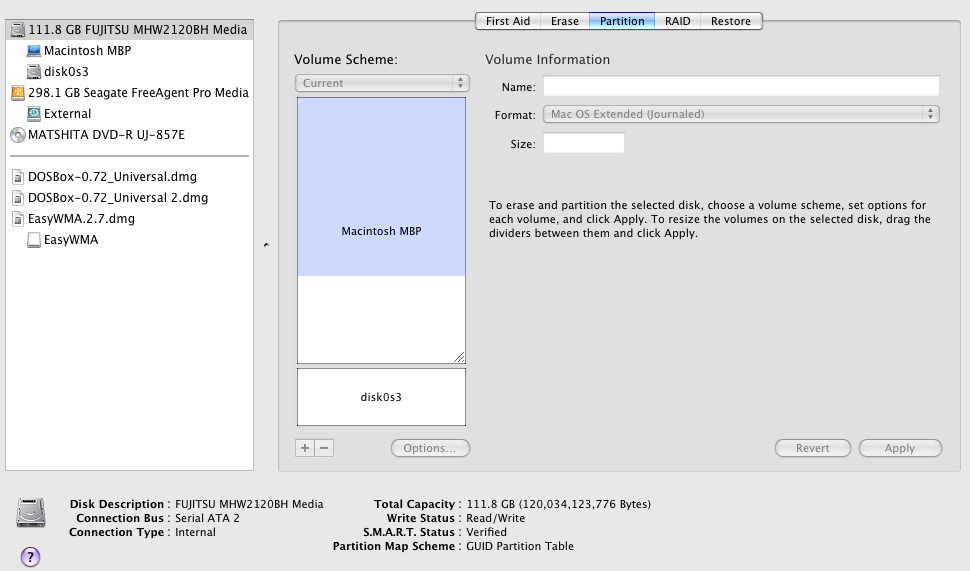Image resolution: width=970 pixels, height=571 pixels.
Task: Open the Format Mac OS Extended dropdown
Action: pos(741,114)
